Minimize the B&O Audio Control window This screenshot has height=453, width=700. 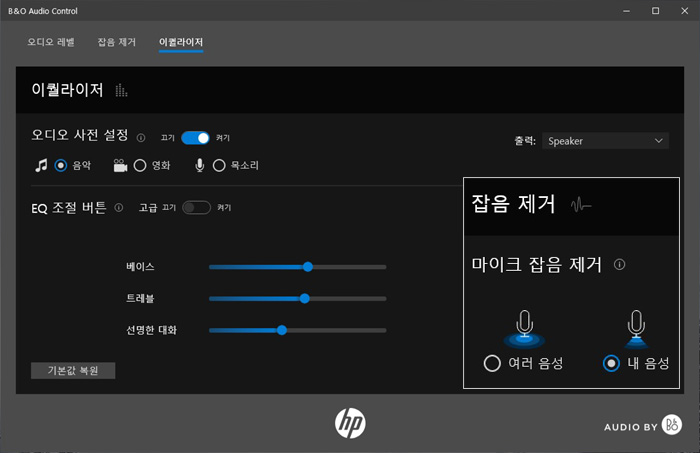tap(626, 11)
